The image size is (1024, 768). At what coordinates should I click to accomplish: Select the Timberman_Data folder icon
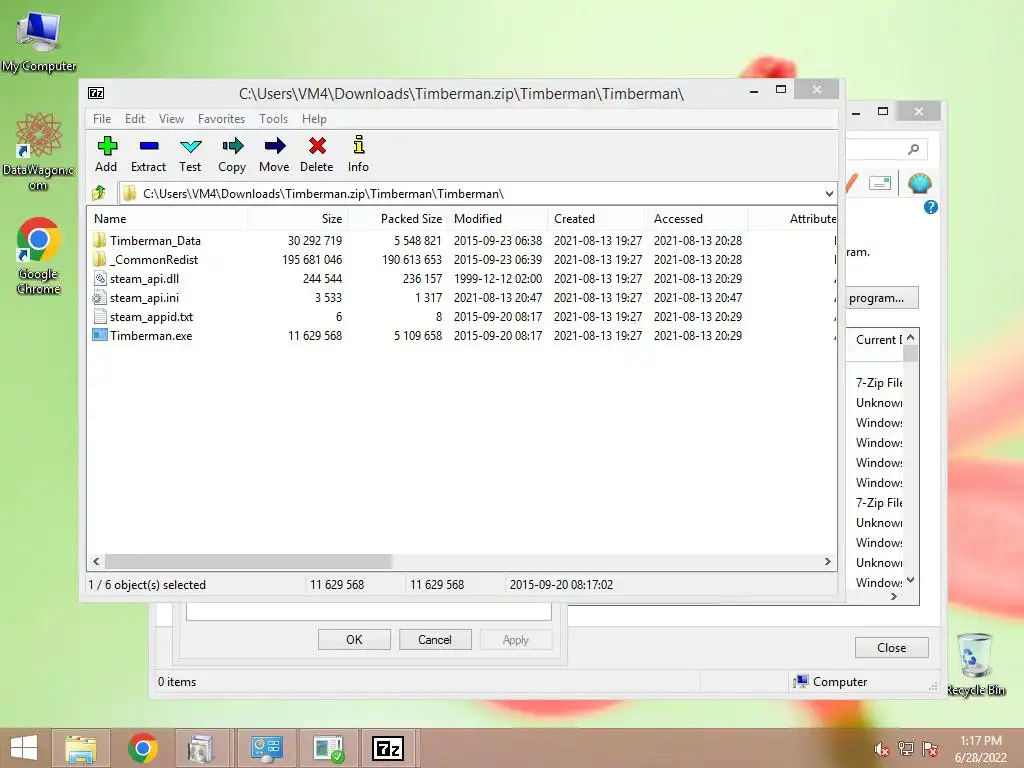99,240
